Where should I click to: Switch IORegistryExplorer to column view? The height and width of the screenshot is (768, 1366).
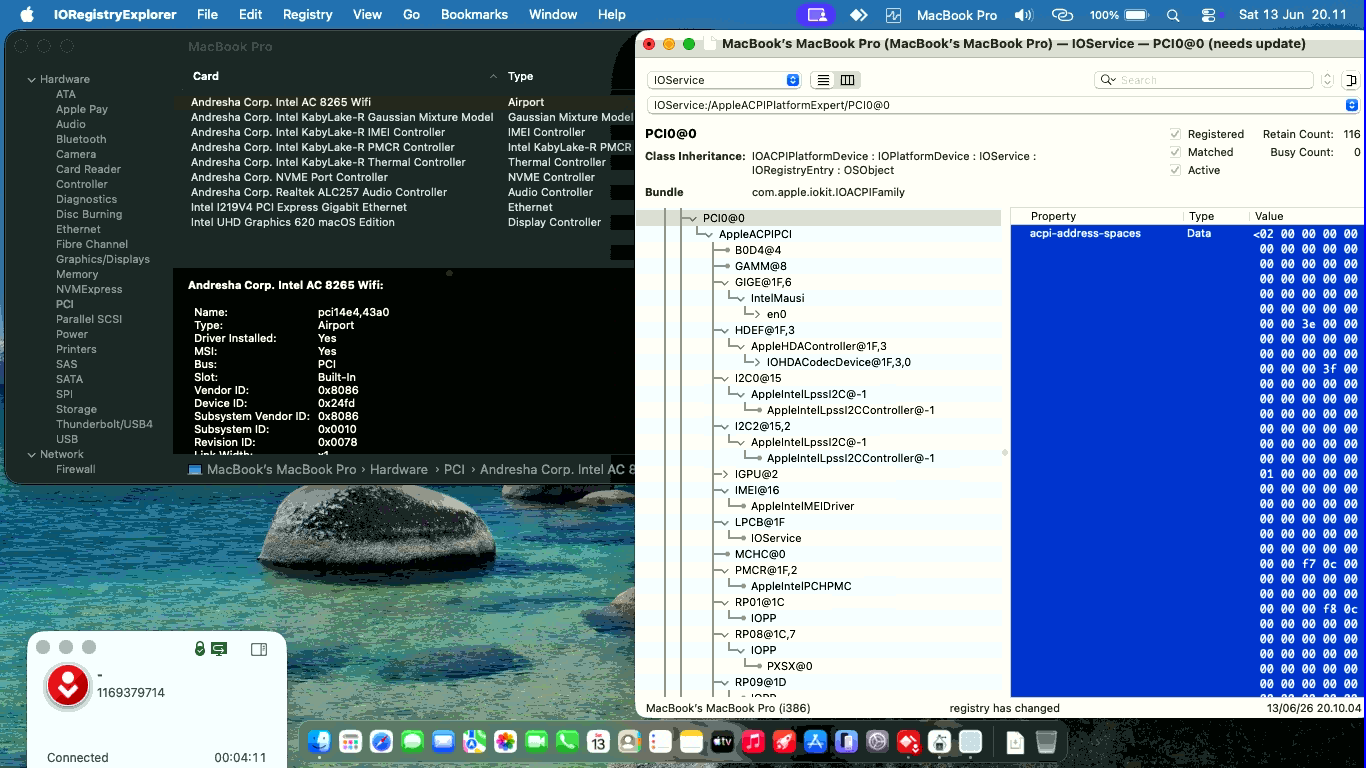pyautogui.click(x=847, y=80)
